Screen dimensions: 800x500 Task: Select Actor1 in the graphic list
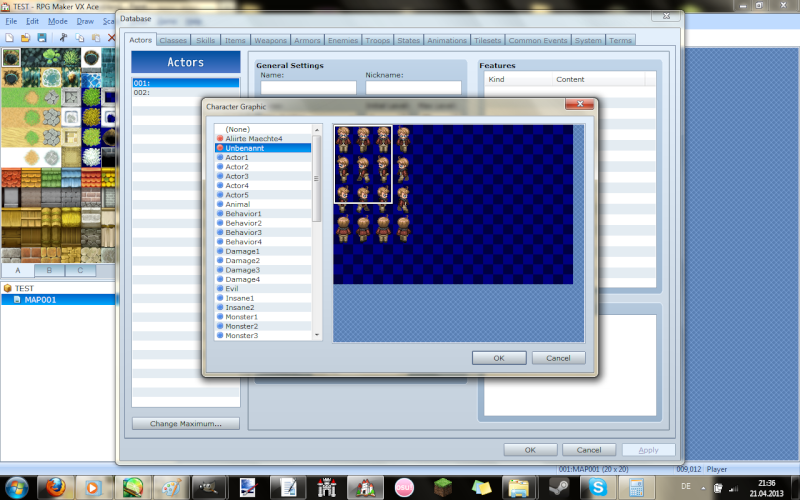(x=263, y=157)
